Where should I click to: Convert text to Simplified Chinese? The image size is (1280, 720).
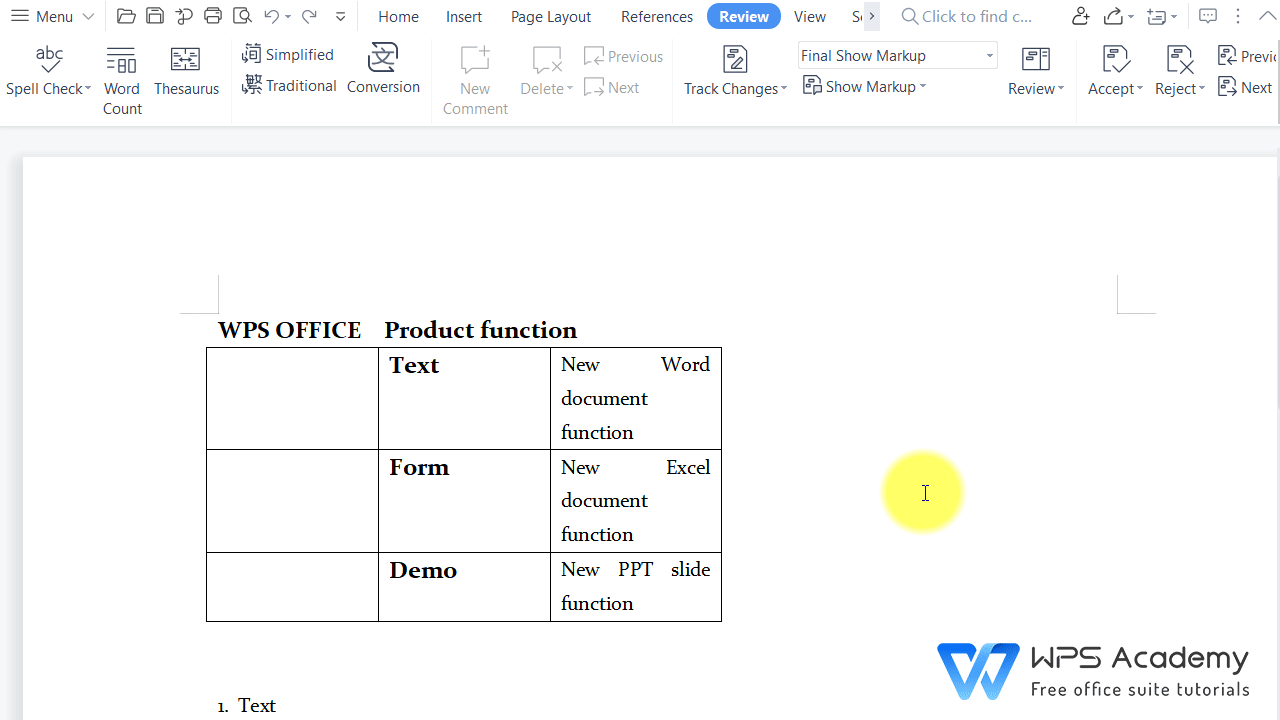click(x=288, y=55)
